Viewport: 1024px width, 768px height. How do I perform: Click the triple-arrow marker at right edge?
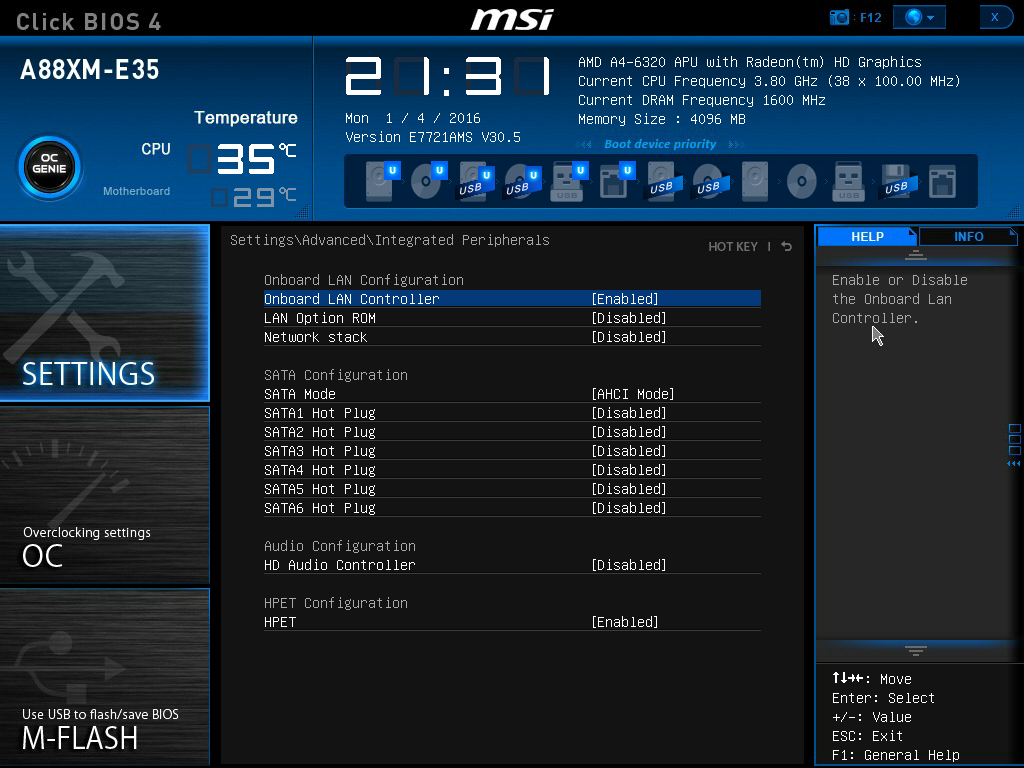point(1014,464)
